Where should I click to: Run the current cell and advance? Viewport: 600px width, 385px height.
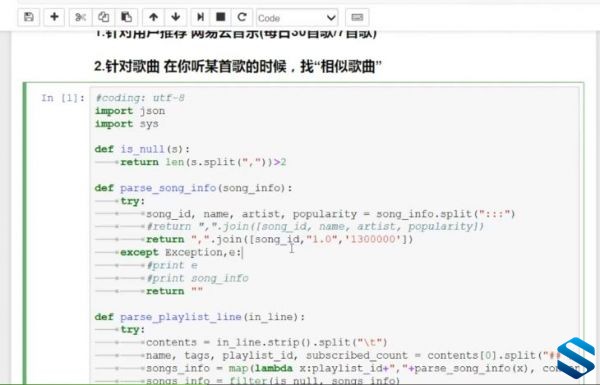point(200,18)
